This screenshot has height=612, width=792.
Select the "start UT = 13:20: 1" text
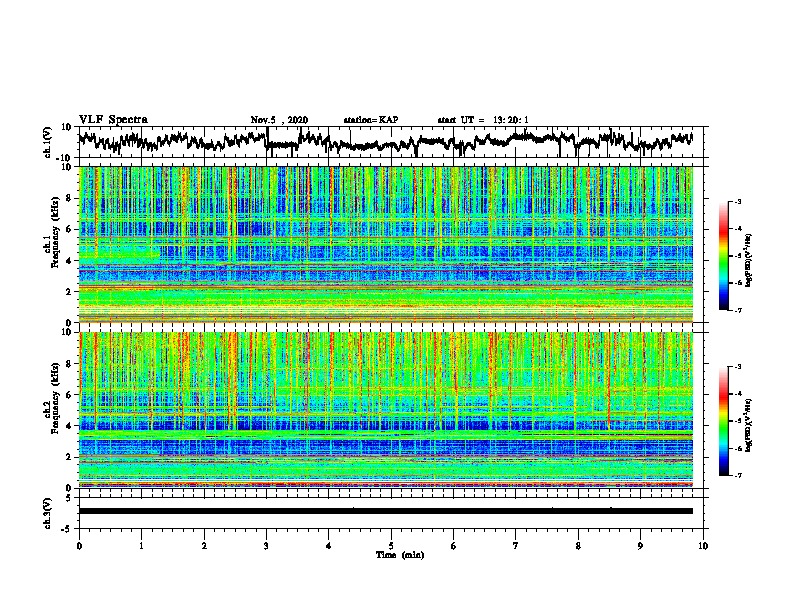tap(483, 120)
